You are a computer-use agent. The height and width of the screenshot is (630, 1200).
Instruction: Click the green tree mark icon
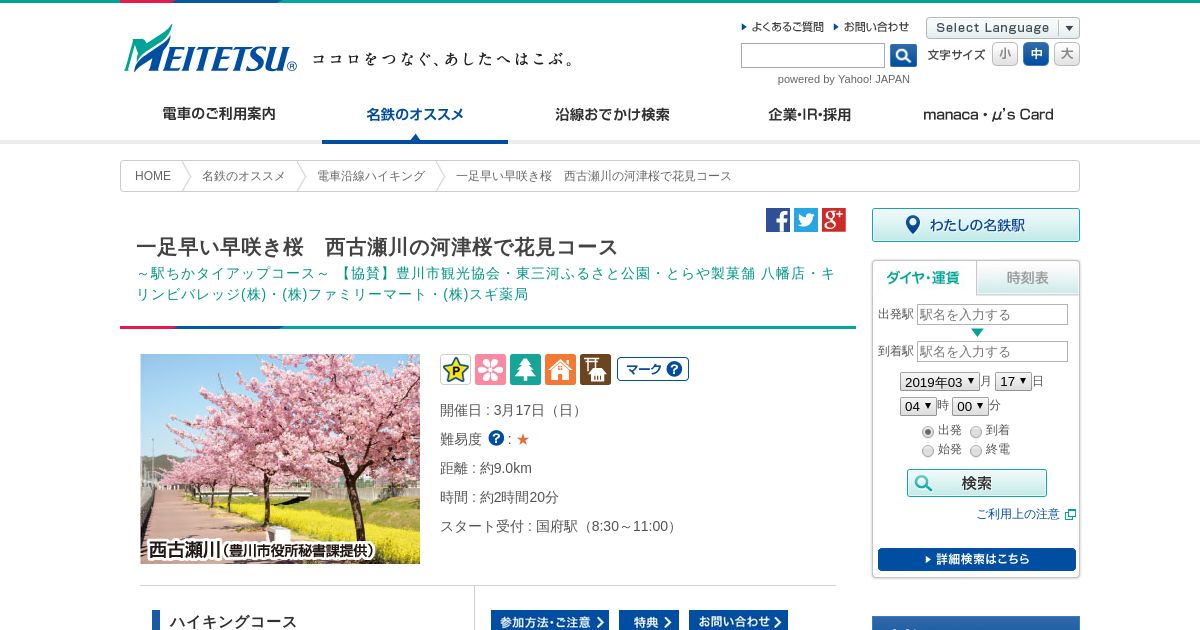[x=525, y=369]
